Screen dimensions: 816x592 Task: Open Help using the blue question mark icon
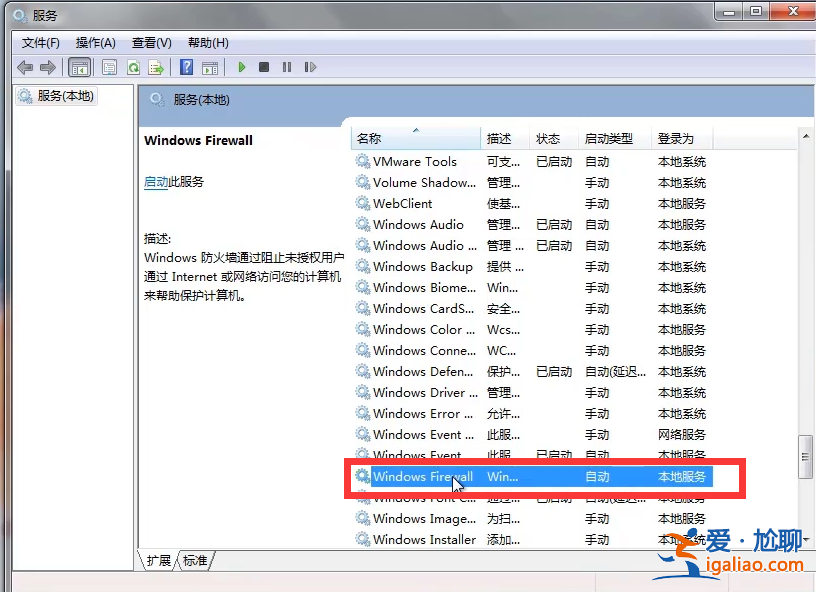(186, 67)
